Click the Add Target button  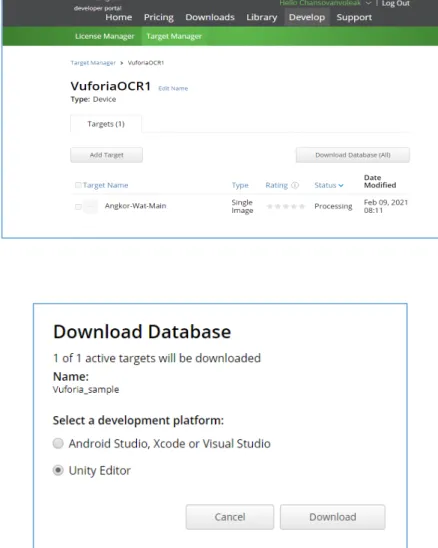pyautogui.click(x=107, y=155)
